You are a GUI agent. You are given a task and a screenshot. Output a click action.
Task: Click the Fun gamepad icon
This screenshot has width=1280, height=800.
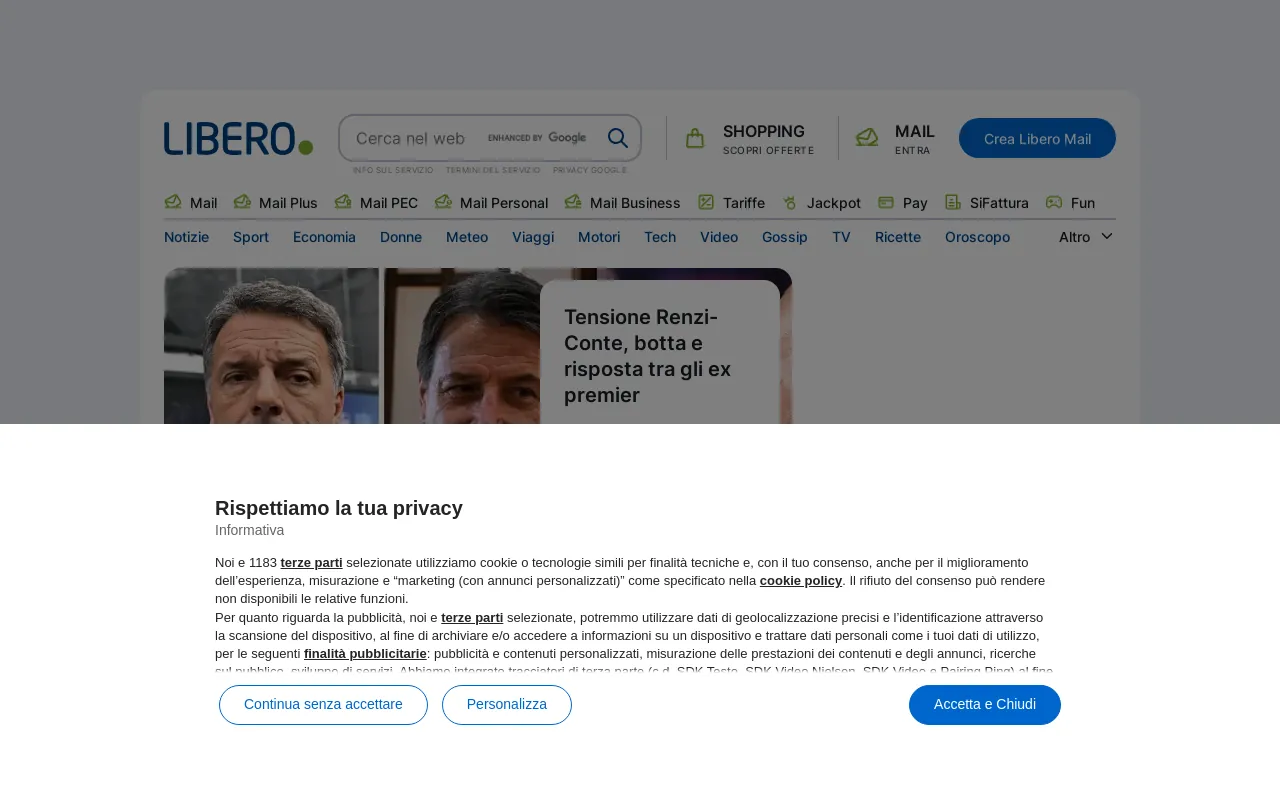click(1054, 202)
